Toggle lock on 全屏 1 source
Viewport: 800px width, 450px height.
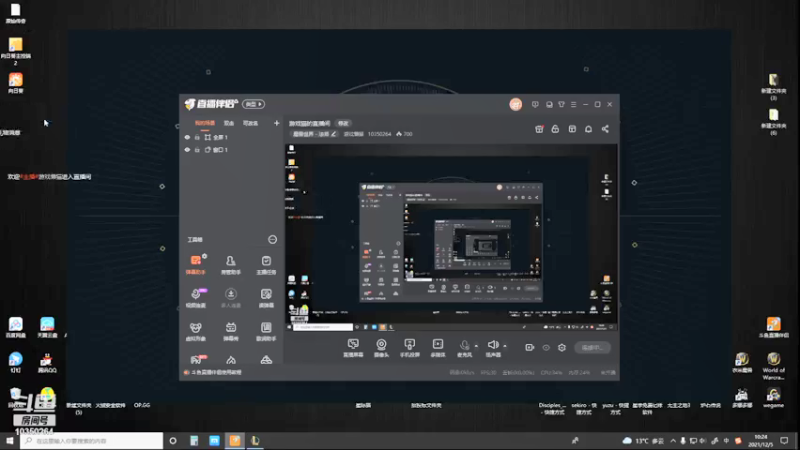197,137
